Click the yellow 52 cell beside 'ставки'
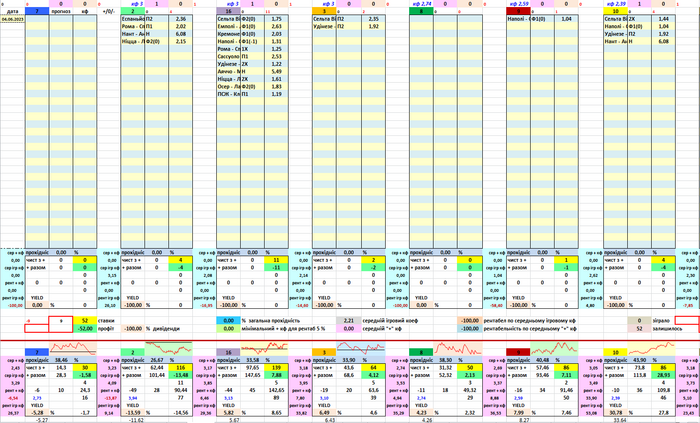700x423 pixels. pos(85,320)
